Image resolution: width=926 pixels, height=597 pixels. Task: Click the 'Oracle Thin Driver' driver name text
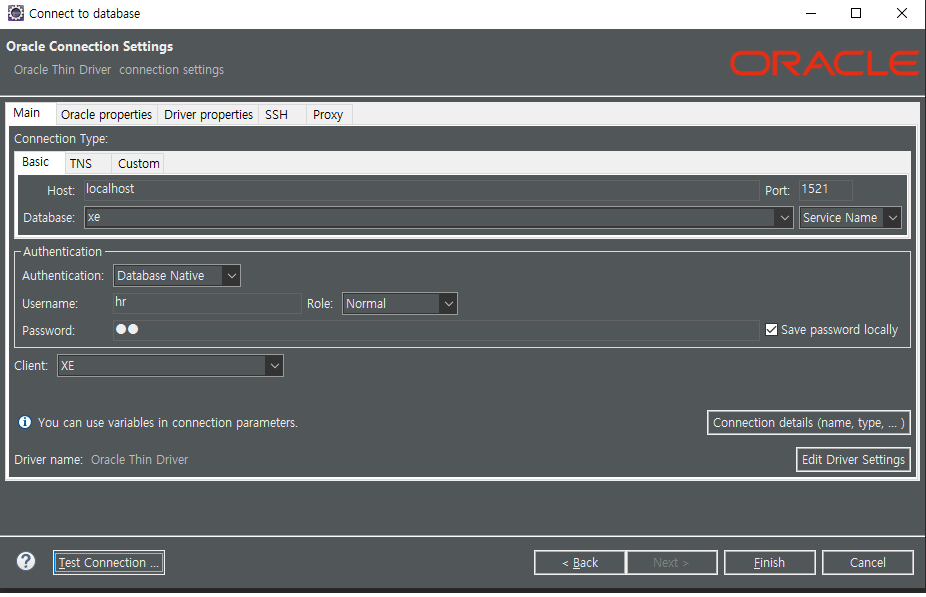(x=139, y=459)
